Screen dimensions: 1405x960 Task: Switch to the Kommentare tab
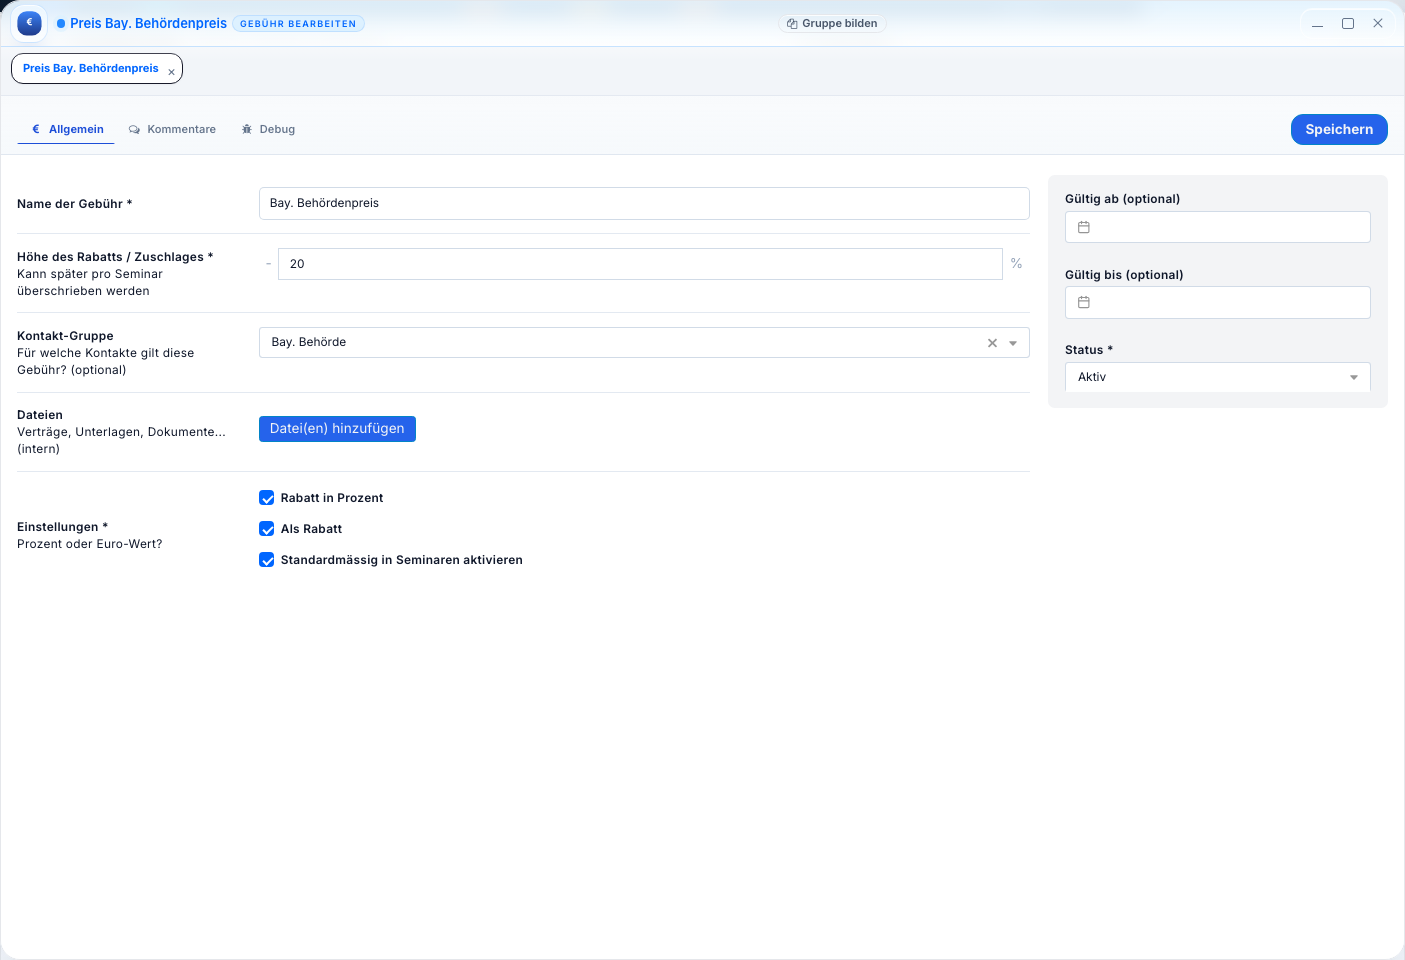[x=172, y=129]
